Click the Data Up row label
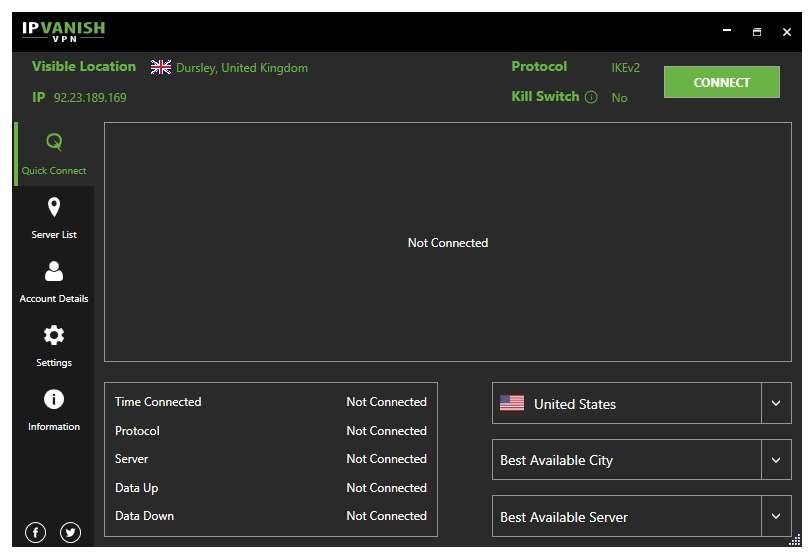Viewport: 811px width, 559px height. [137, 488]
